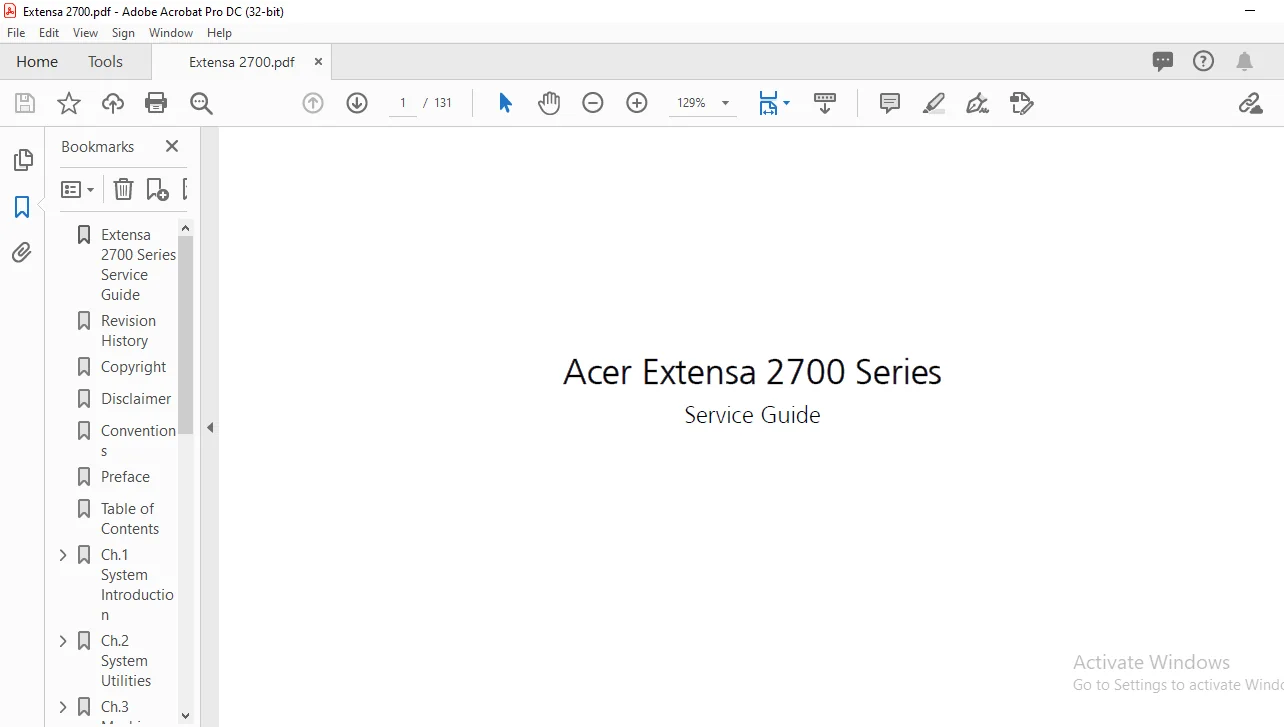1284x727 pixels.
Task: Click the scrolling mode keyboard icon
Action: [x=825, y=103]
